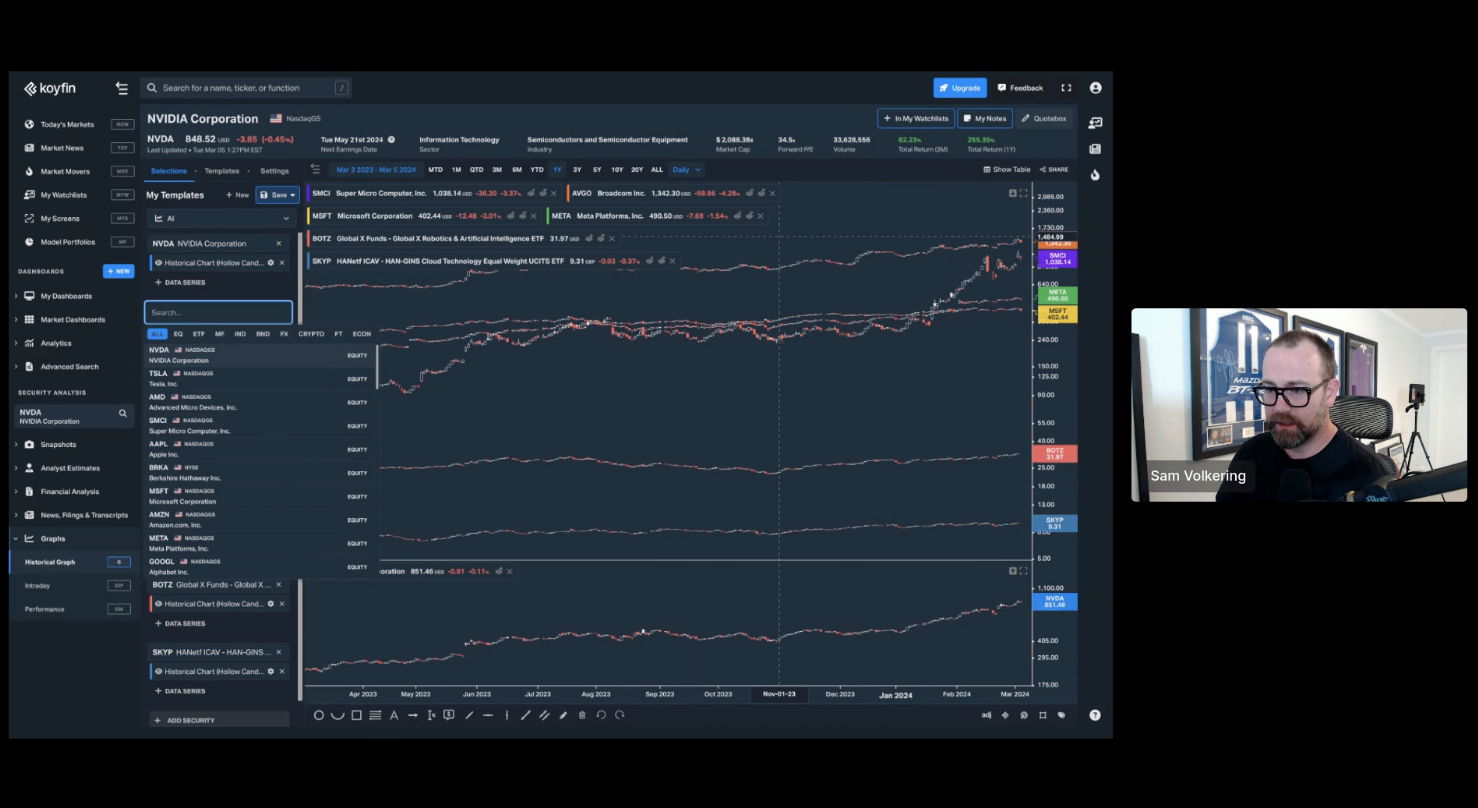Click the Add Security button
Screen dimensions: 1478x808
190,720
